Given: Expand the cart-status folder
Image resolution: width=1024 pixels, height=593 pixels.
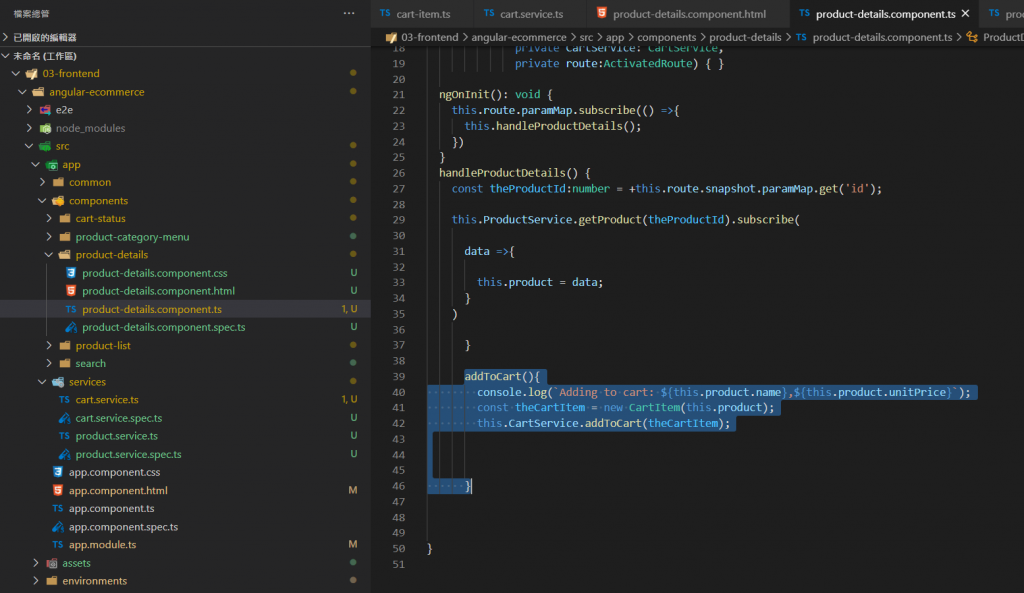Looking at the screenshot, I should point(50,219).
